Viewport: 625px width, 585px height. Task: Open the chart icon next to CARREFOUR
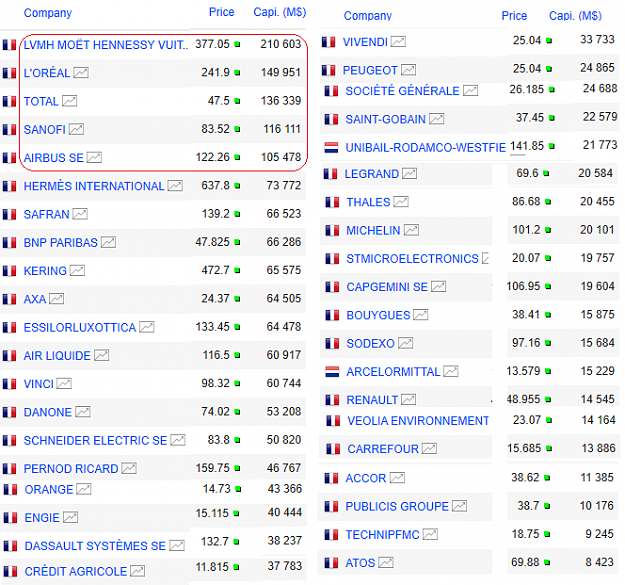pos(430,449)
